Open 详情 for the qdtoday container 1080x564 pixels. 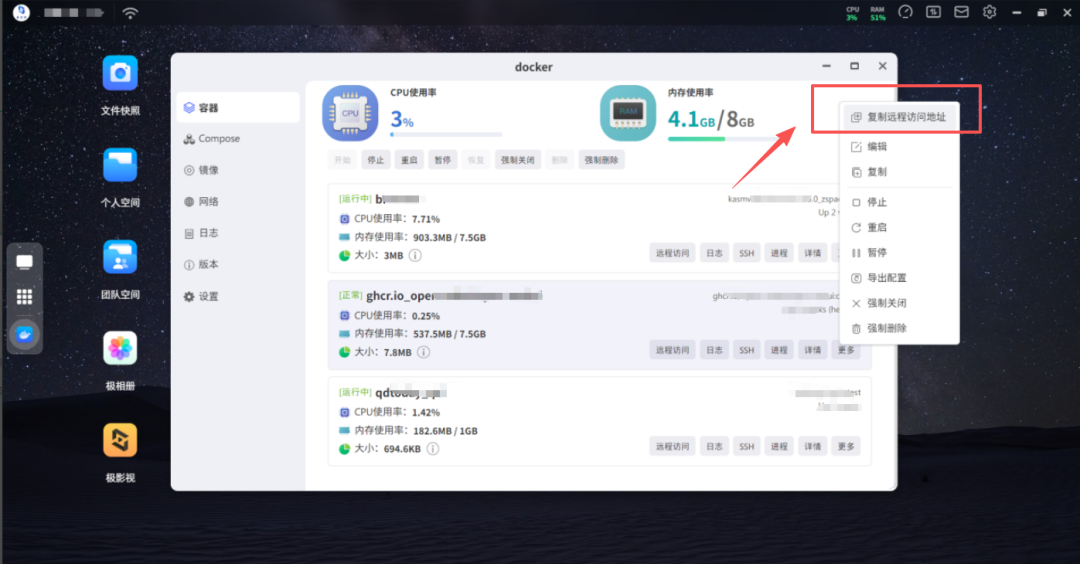(x=813, y=446)
